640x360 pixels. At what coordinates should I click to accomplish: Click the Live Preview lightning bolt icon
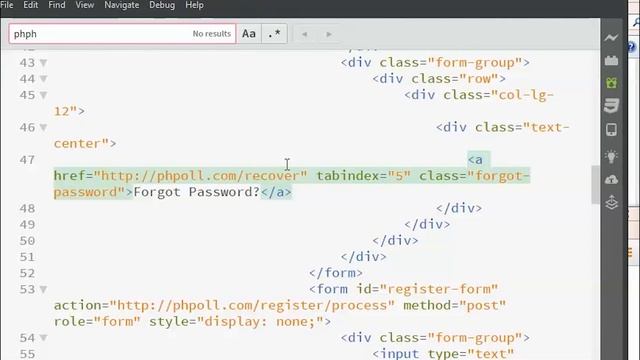[x=611, y=38]
